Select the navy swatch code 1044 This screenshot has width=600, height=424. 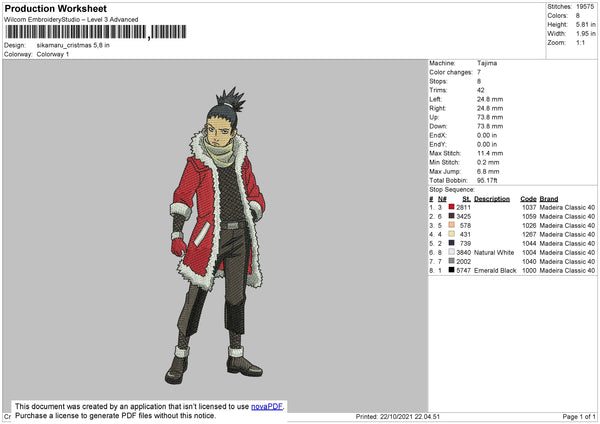[452, 243]
